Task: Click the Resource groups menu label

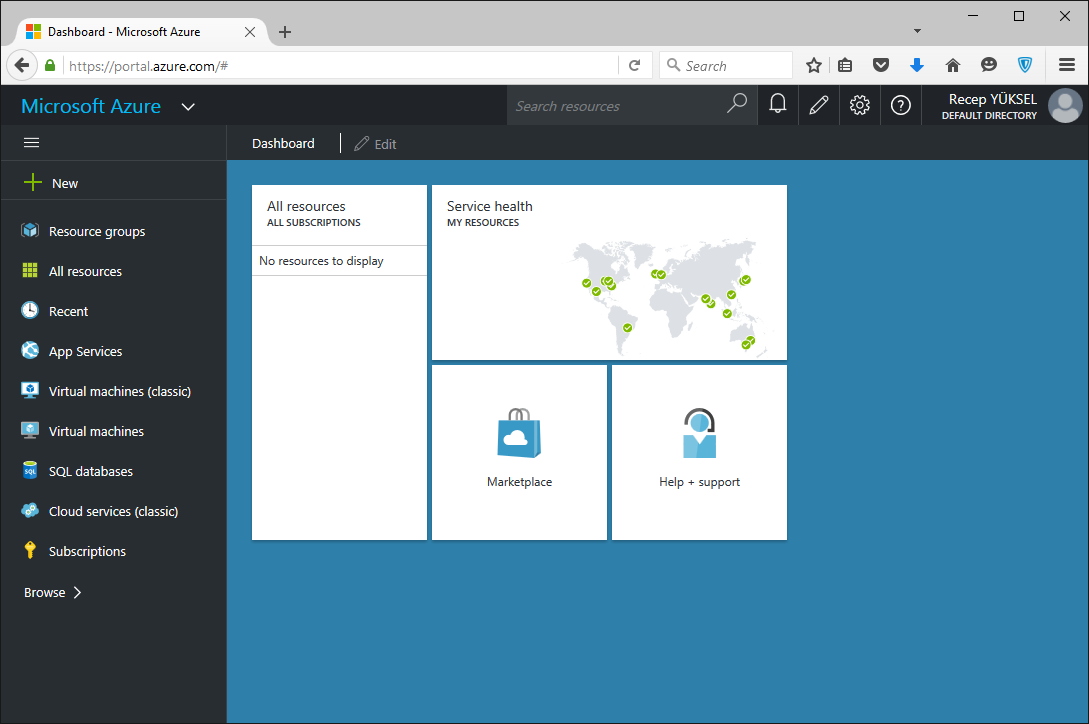Action: [97, 231]
